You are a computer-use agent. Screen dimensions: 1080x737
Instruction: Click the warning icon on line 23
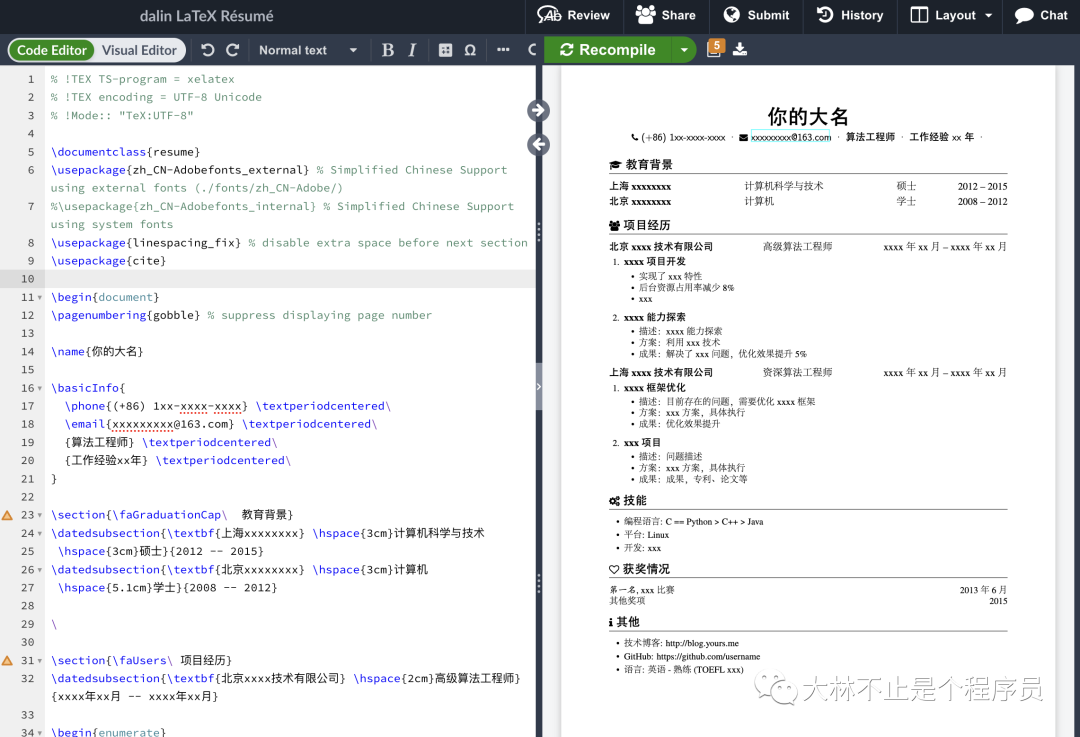click(x=8, y=515)
